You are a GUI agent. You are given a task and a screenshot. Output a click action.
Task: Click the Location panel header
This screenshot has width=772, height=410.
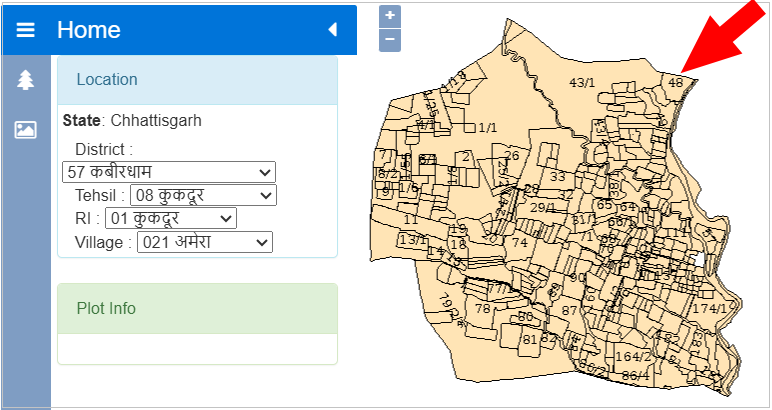click(x=197, y=80)
